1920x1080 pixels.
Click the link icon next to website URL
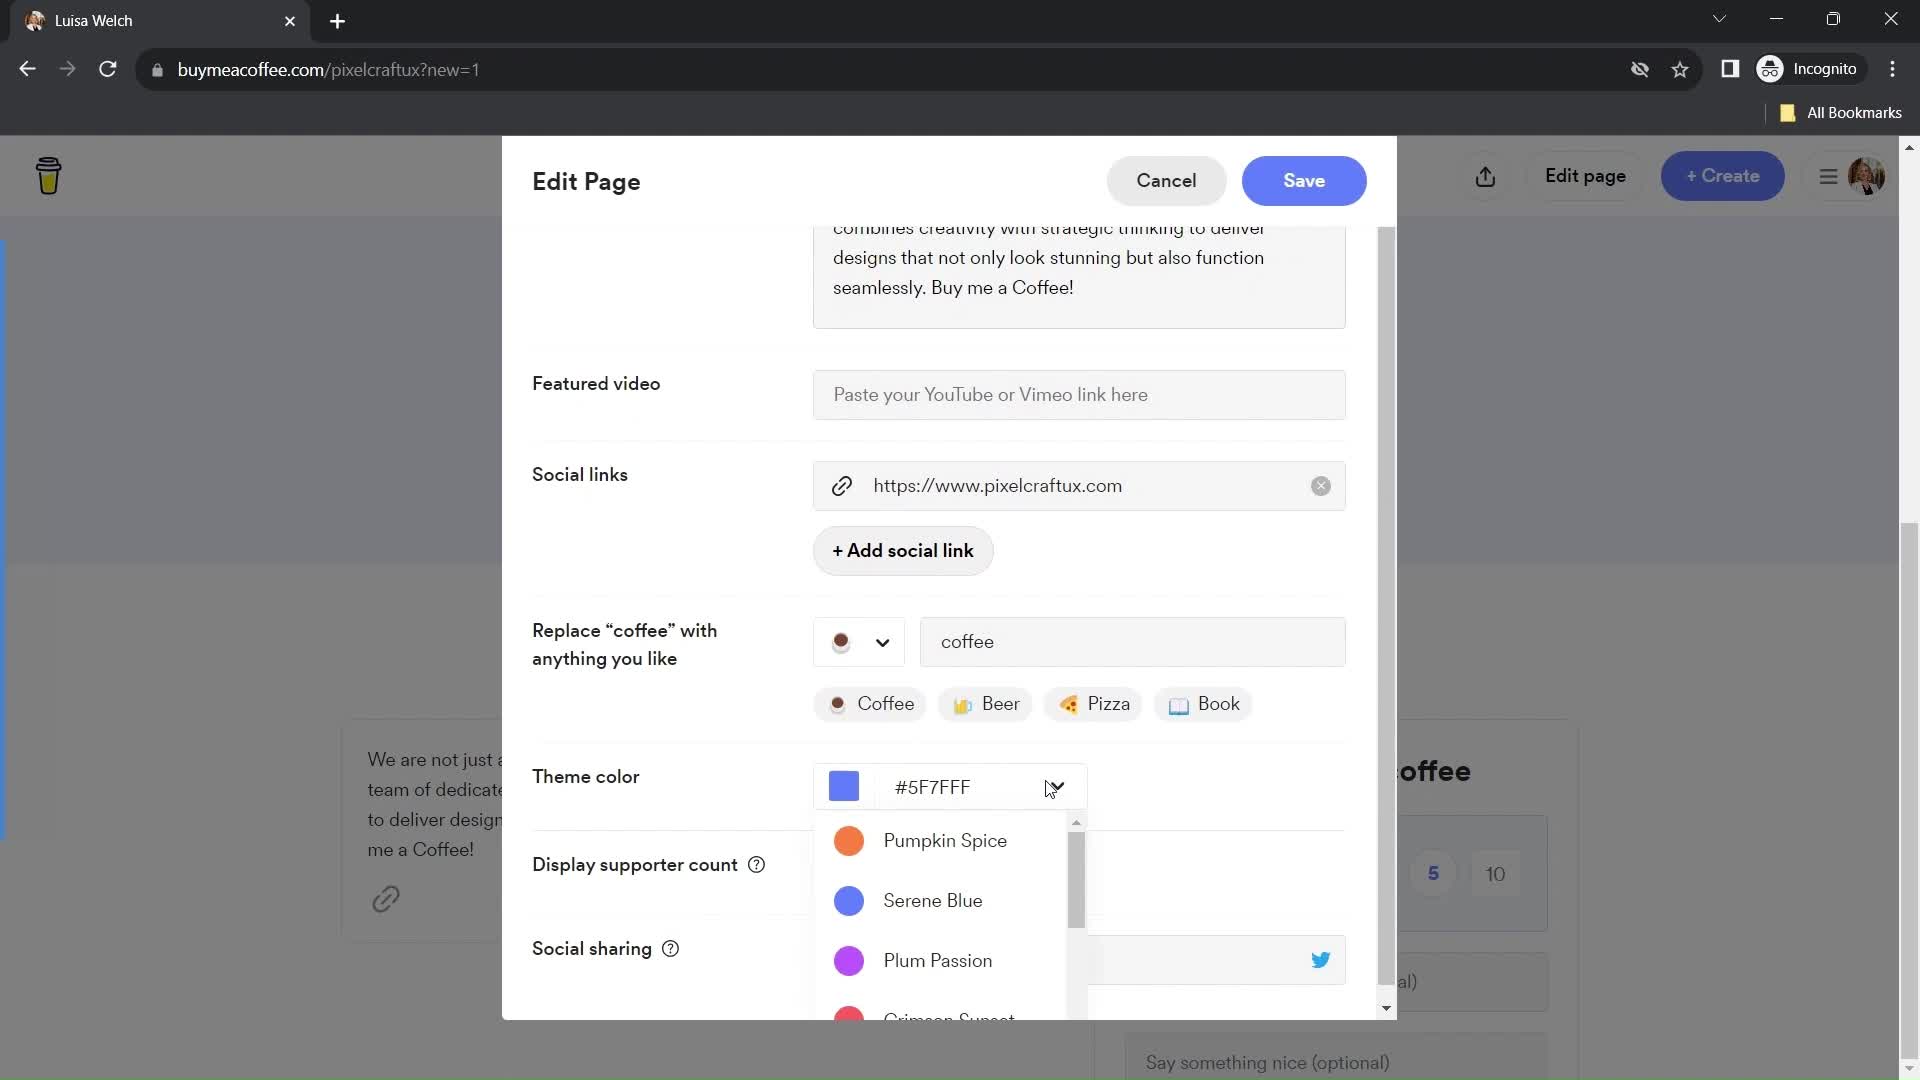[843, 485]
